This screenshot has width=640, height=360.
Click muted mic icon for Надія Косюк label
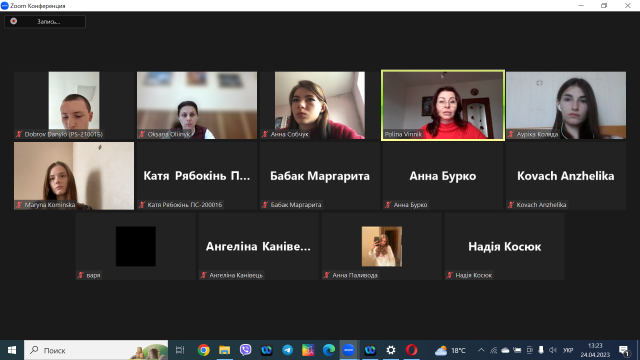click(x=450, y=275)
